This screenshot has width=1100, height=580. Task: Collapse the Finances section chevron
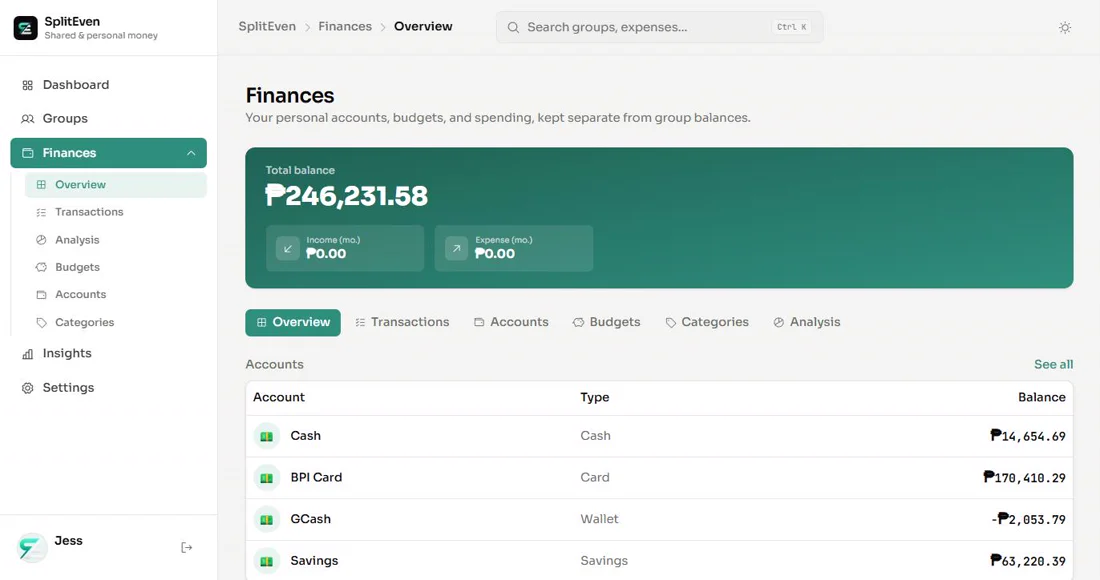191,153
